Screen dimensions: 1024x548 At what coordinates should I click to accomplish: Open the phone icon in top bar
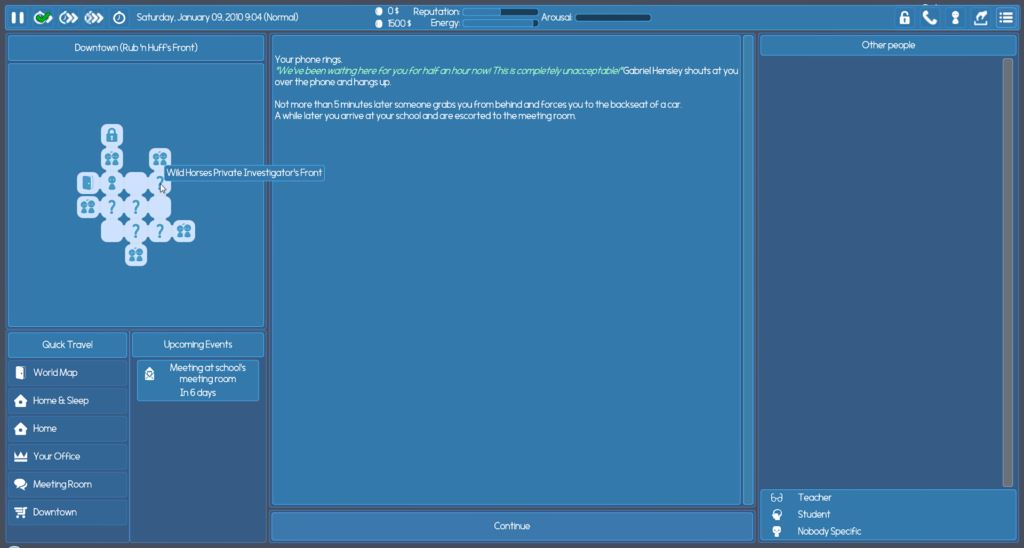tap(930, 17)
